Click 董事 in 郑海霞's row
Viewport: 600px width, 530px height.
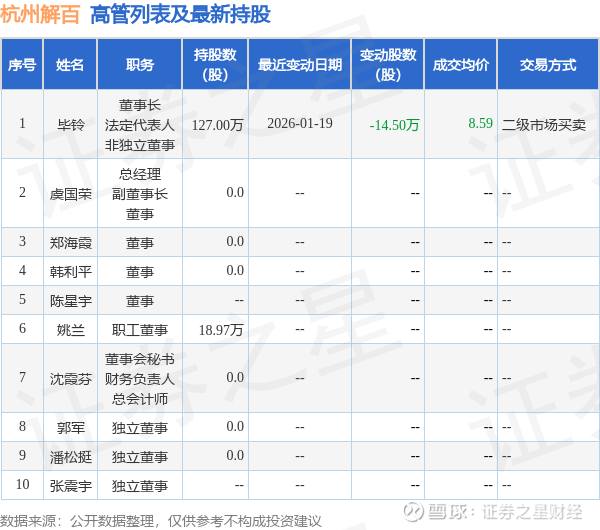pyautogui.click(x=140, y=242)
